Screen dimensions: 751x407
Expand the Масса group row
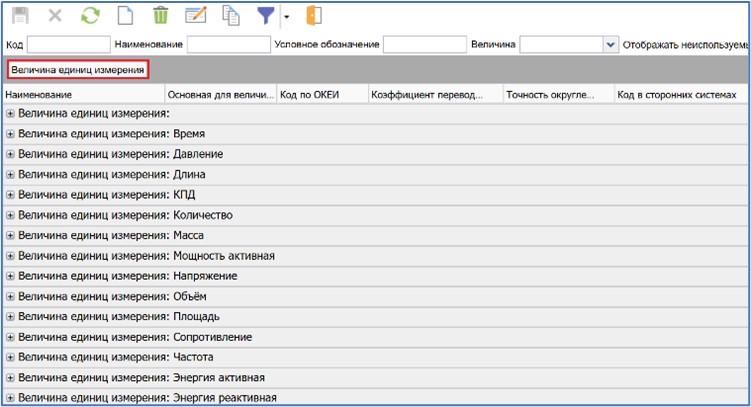coord(11,235)
